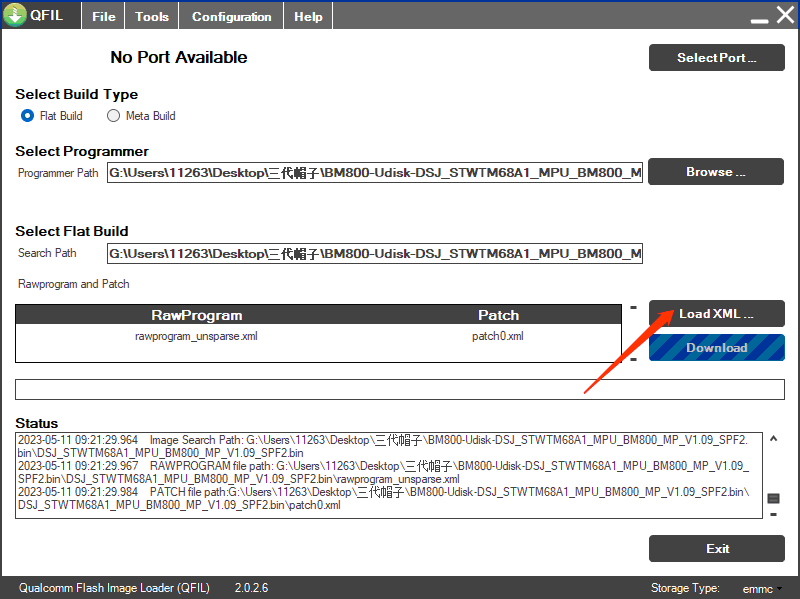Viewport: 800px width, 599px height.
Task: Open the Tools menu
Action: pyautogui.click(x=152, y=17)
